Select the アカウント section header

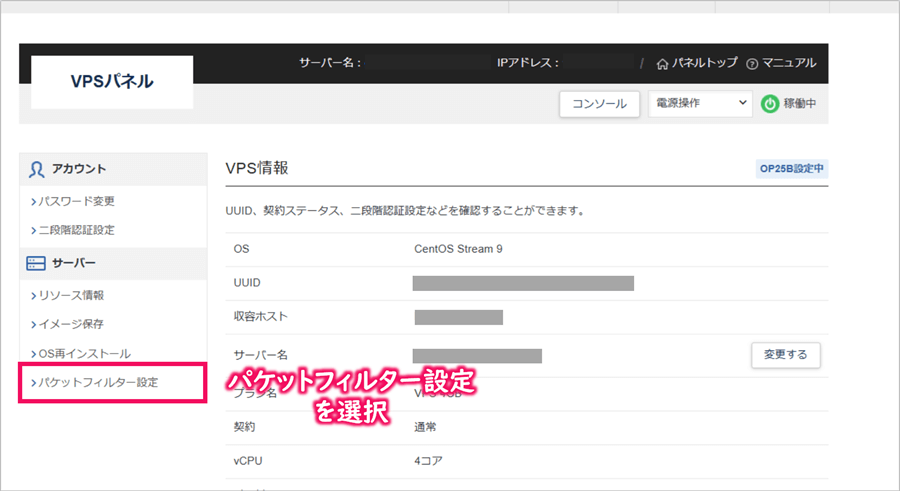pyautogui.click(x=113, y=169)
